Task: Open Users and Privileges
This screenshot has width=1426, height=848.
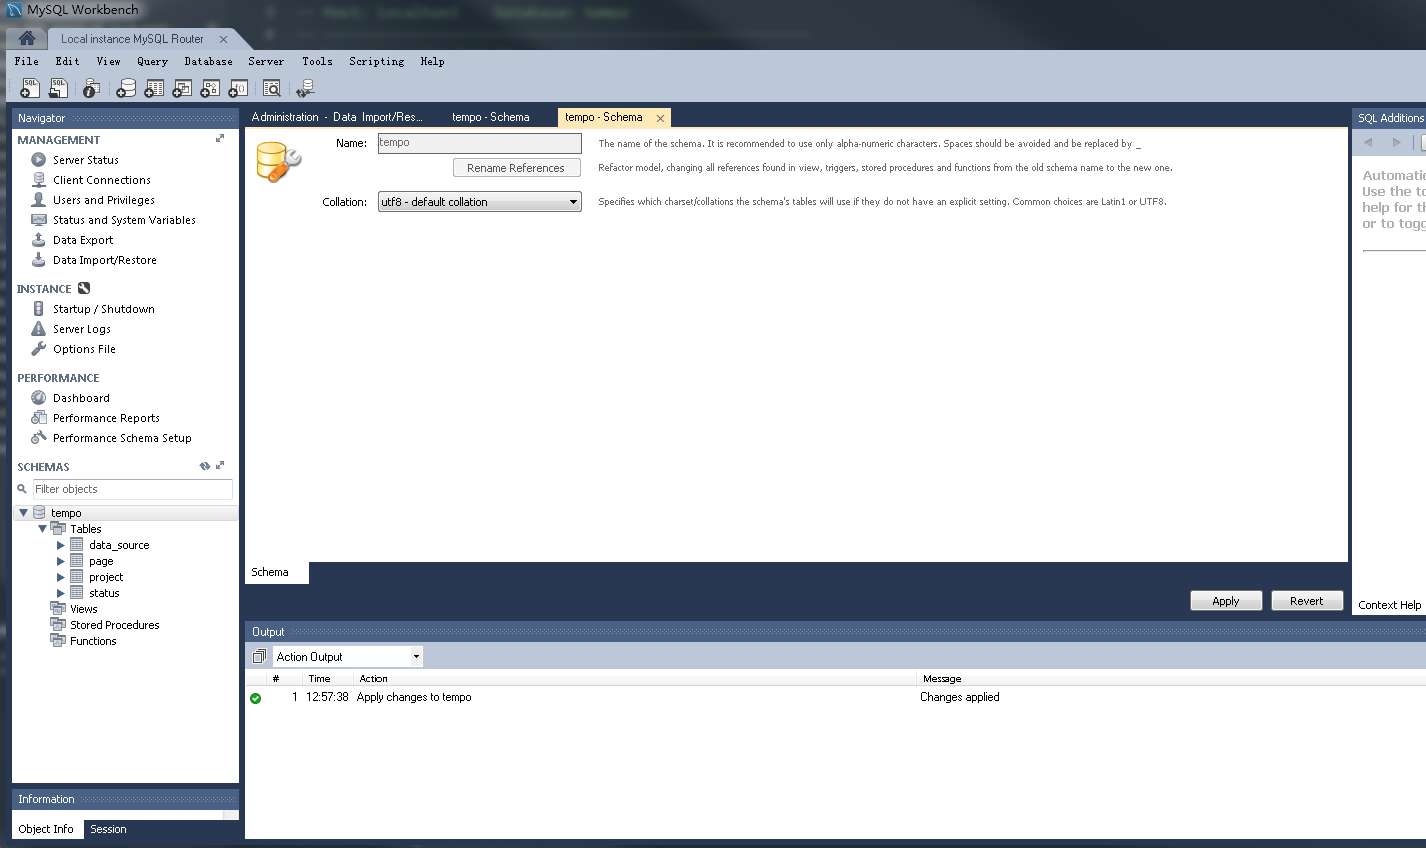Action: tap(103, 200)
